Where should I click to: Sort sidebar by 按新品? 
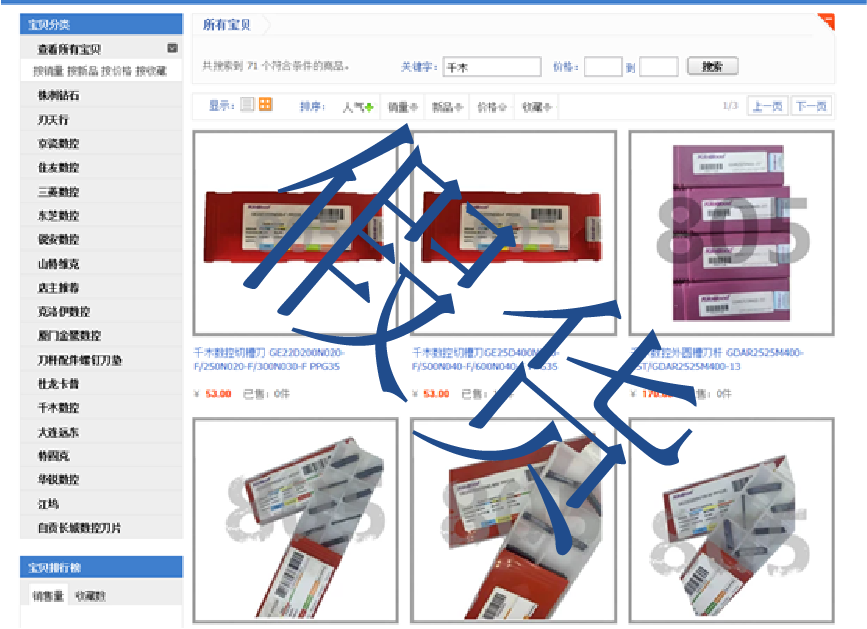(82, 71)
